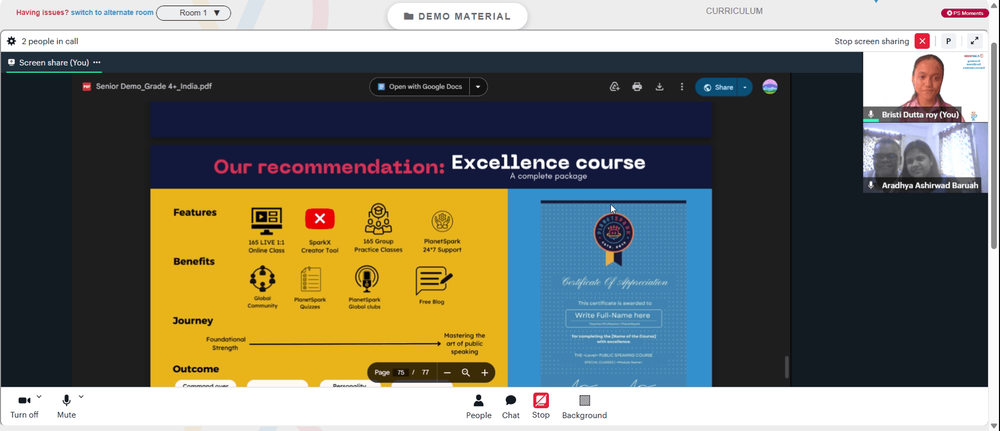Click PlanetSpark 24*7 Support icon
The width and height of the screenshot is (1000, 431).
point(442,222)
